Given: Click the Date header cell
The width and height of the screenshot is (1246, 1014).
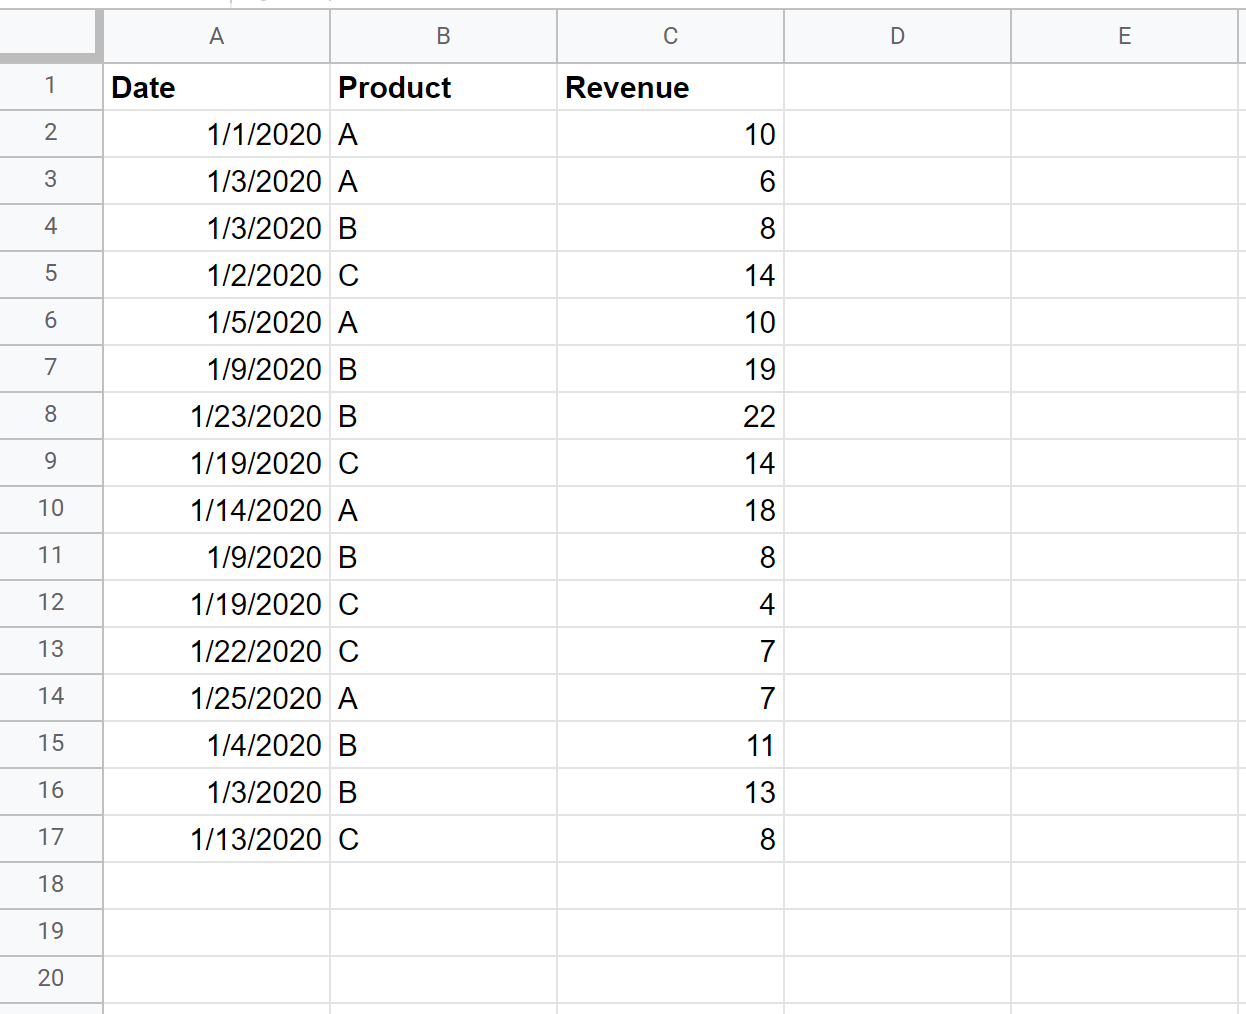Looking at the screenshot, I should pyautogui.click(x=216, y=87).
